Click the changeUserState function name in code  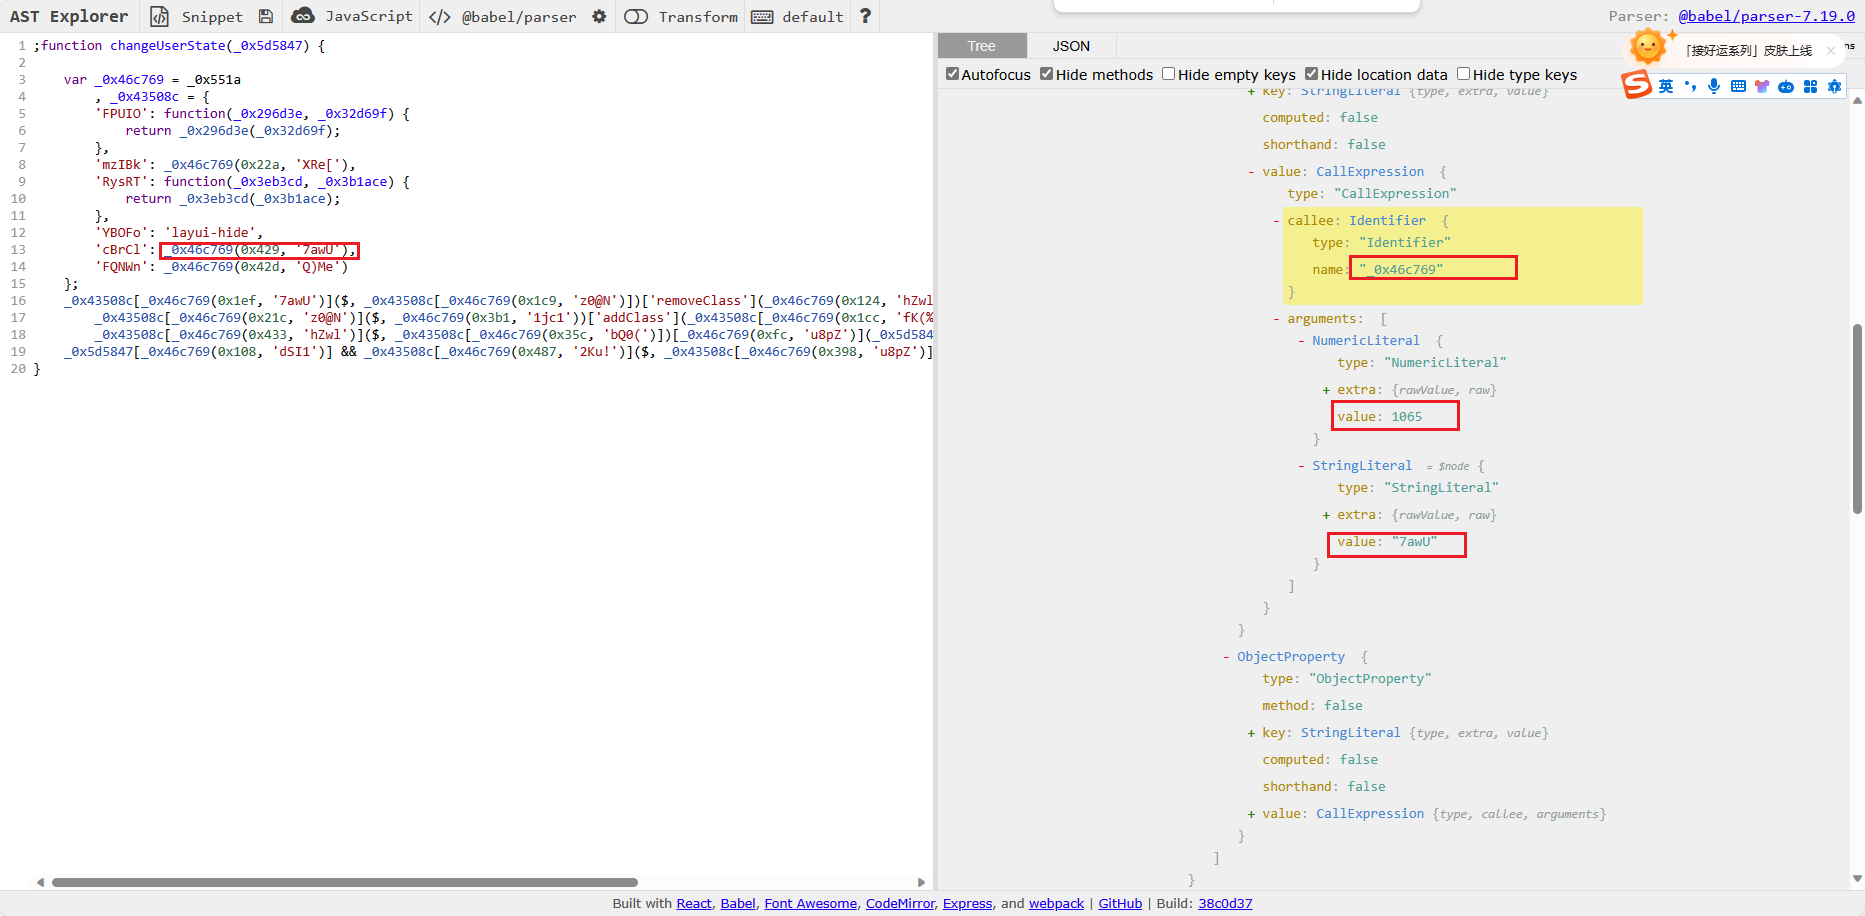[168, 46]
